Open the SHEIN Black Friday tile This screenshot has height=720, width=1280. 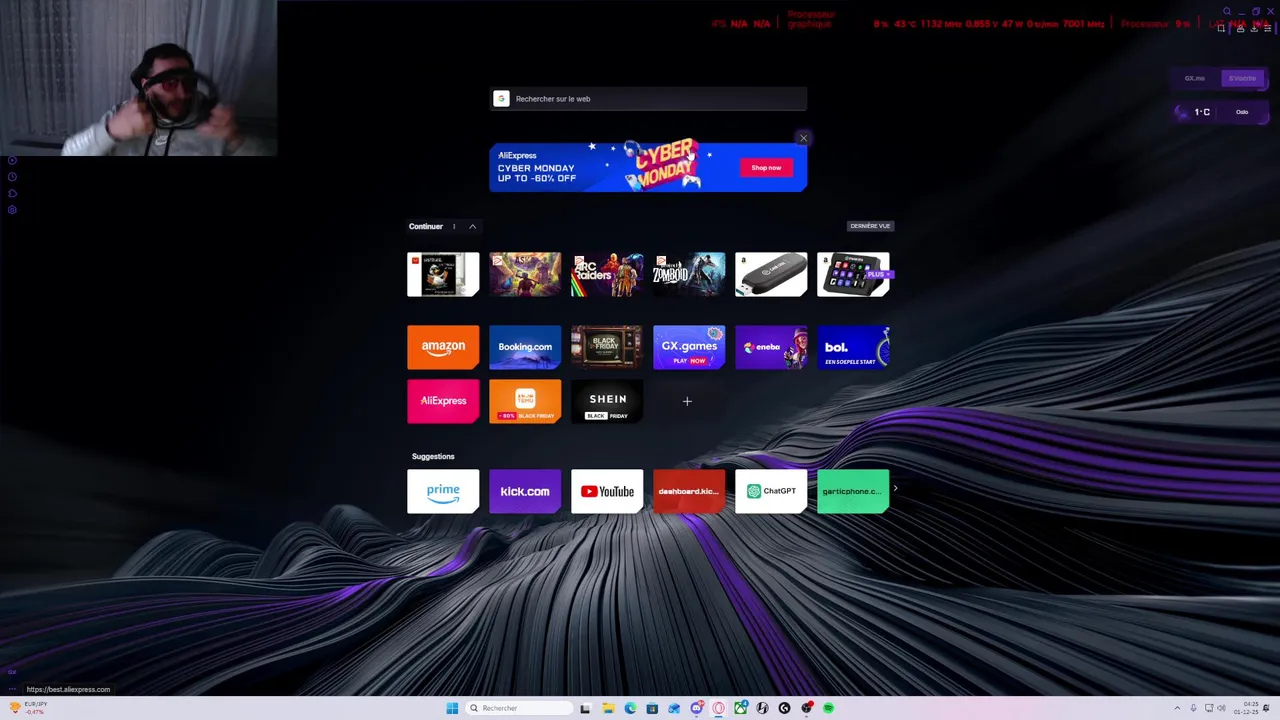pos(607,401)
